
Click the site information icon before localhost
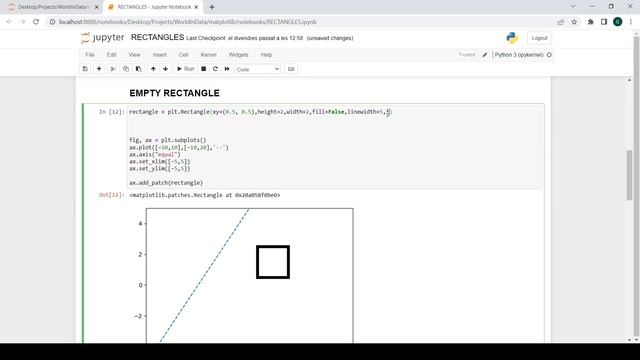point(52,22)
